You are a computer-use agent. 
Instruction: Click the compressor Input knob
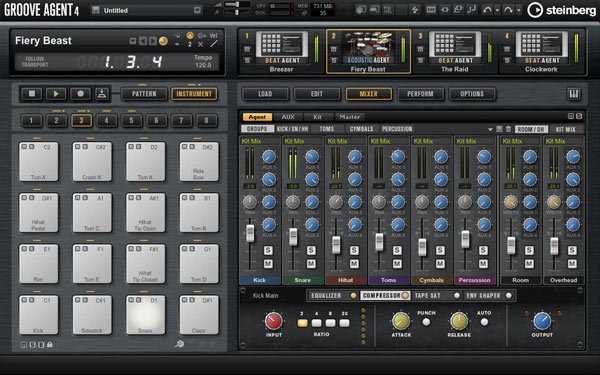(x=274, y=321)
